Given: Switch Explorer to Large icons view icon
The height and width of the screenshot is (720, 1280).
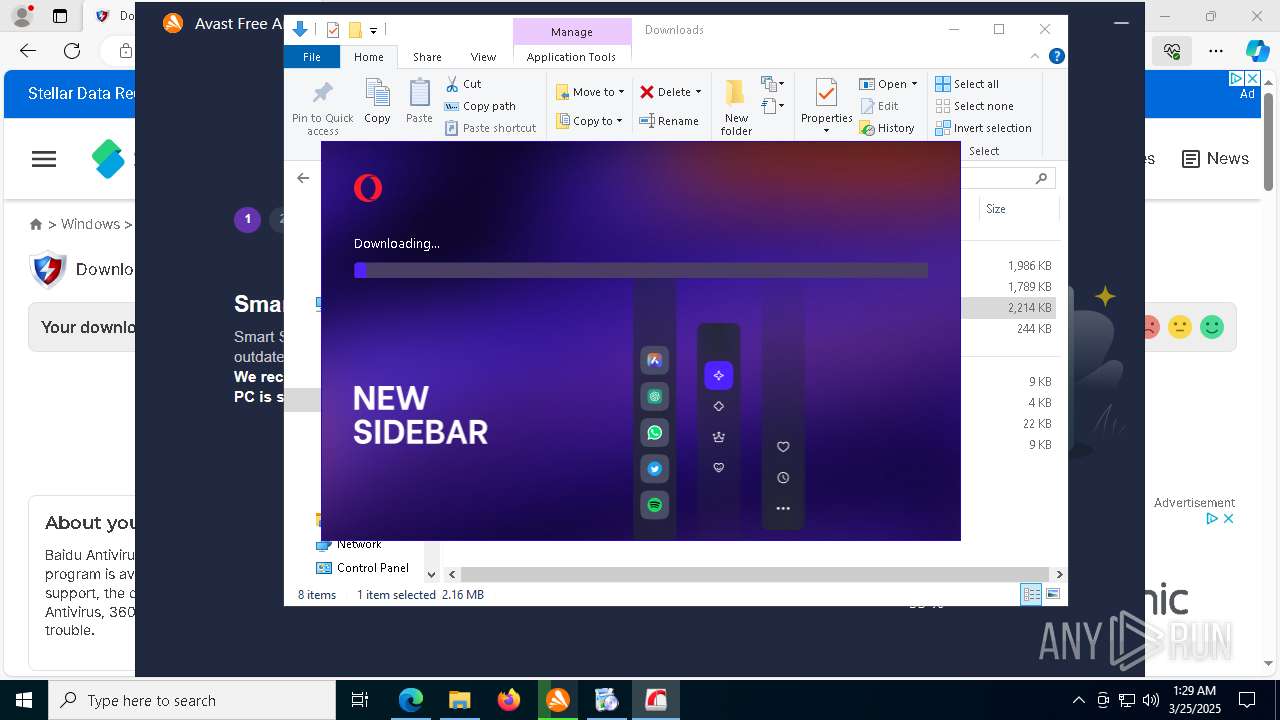Looking at the screenshot, I should [1053, 594].
